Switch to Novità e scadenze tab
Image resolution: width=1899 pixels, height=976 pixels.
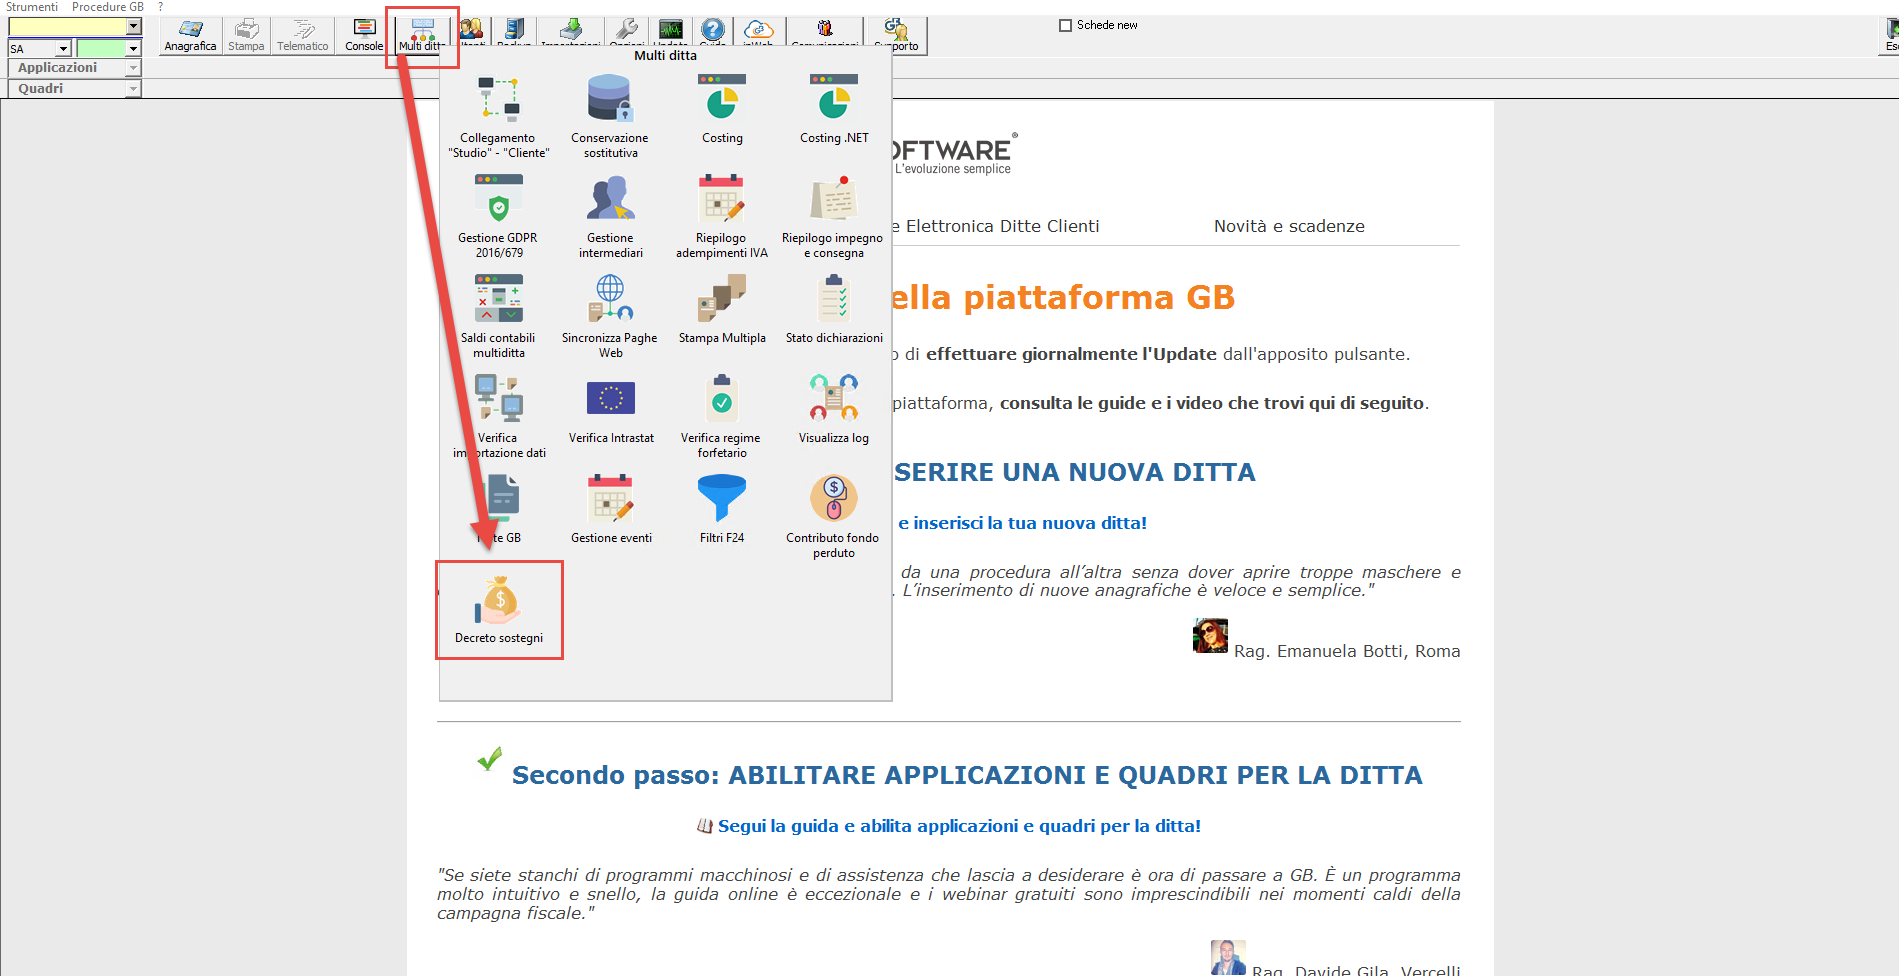click(1289, 226)
